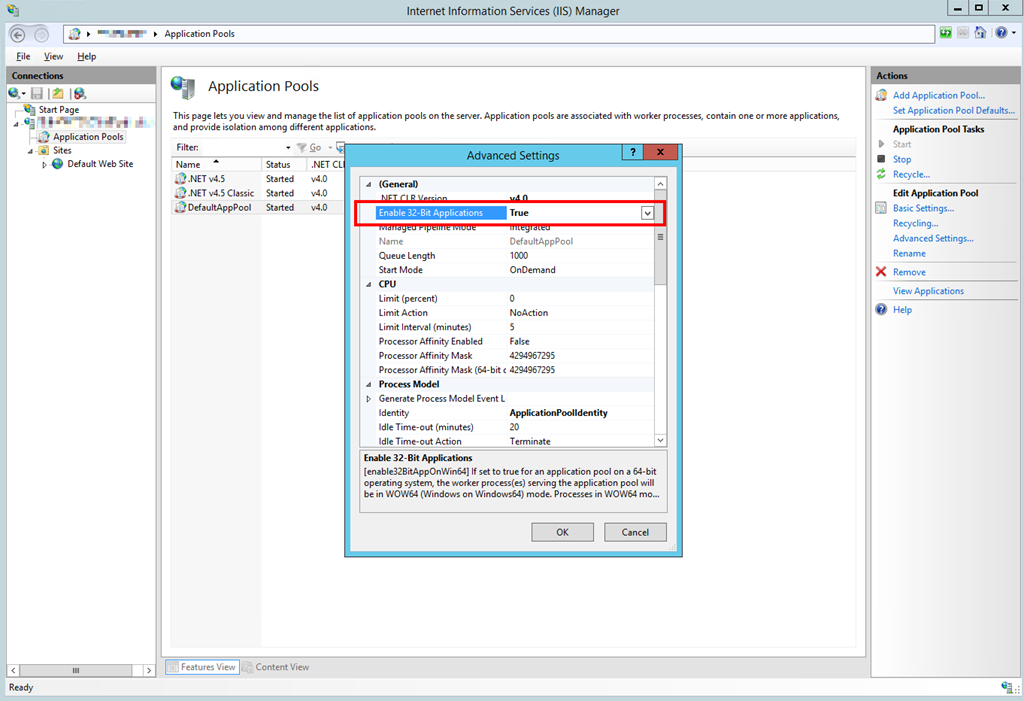Click the delete connection icon in Connections
The image size is (1024, 701).
click(x=80, y=93)
